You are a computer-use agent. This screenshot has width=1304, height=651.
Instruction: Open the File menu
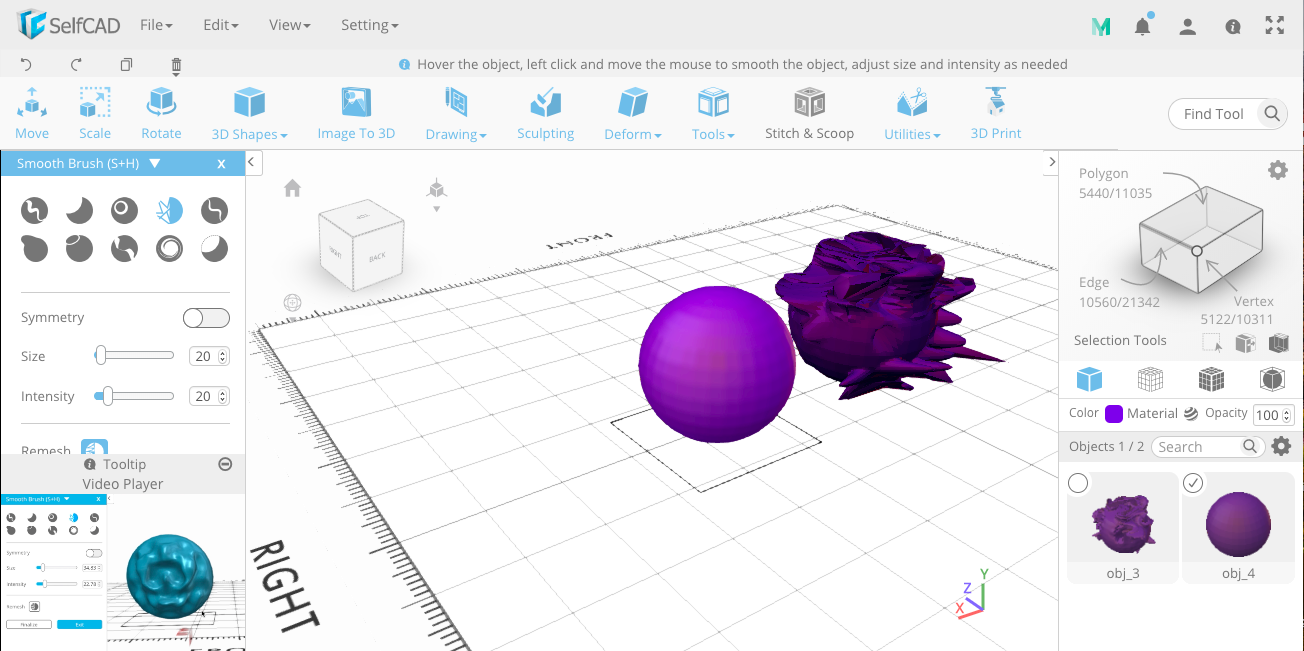coord(156,25)
